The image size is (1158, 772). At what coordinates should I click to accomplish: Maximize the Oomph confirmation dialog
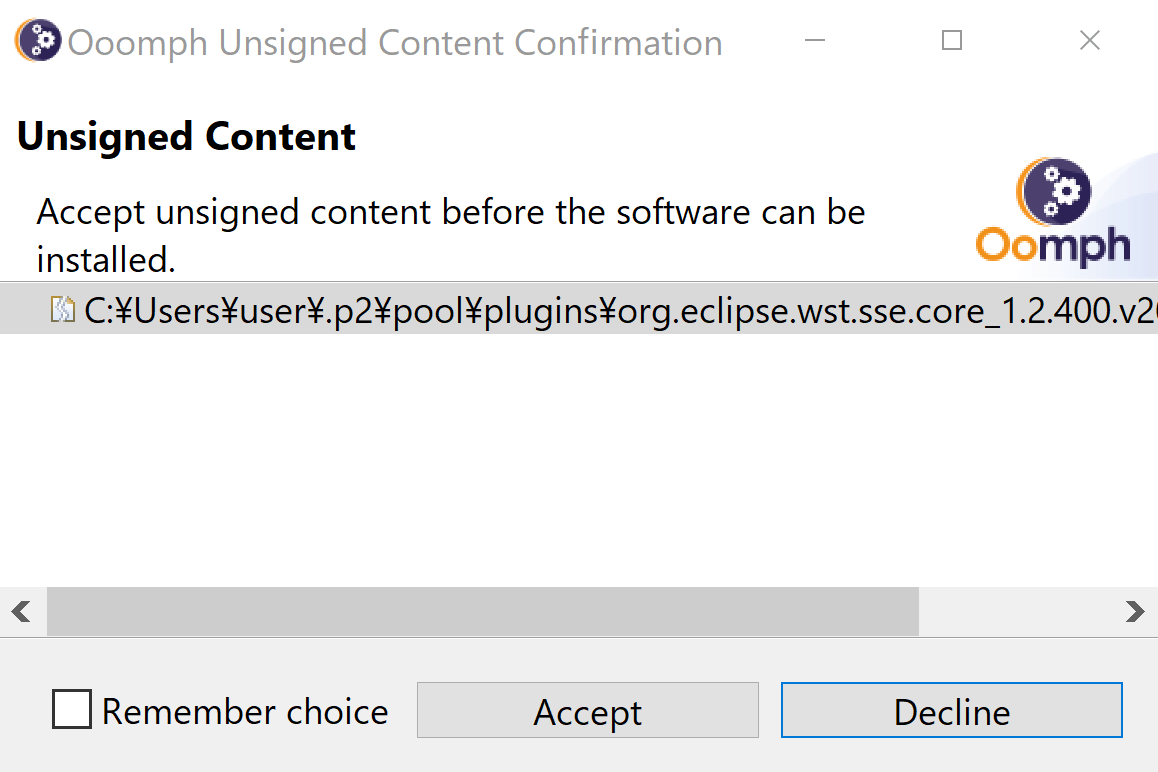coord(952,41)
